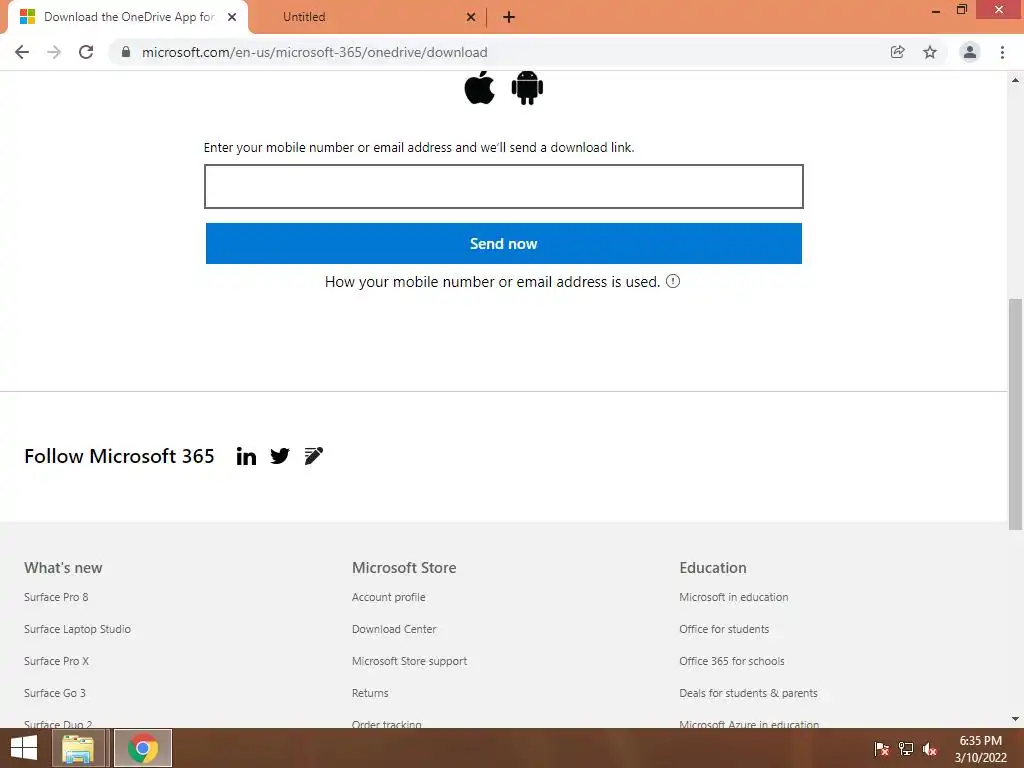Screen dimensions: 1024x768
Task: Open the Surface Pro X link
Action: coord(56,661)
